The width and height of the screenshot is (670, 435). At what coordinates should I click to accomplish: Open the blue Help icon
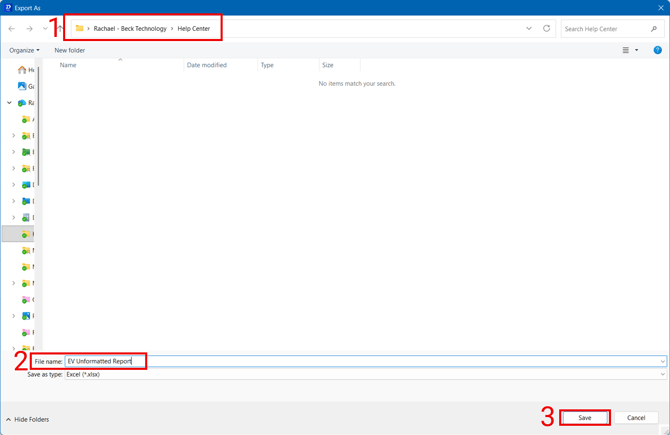pos(658,50)
